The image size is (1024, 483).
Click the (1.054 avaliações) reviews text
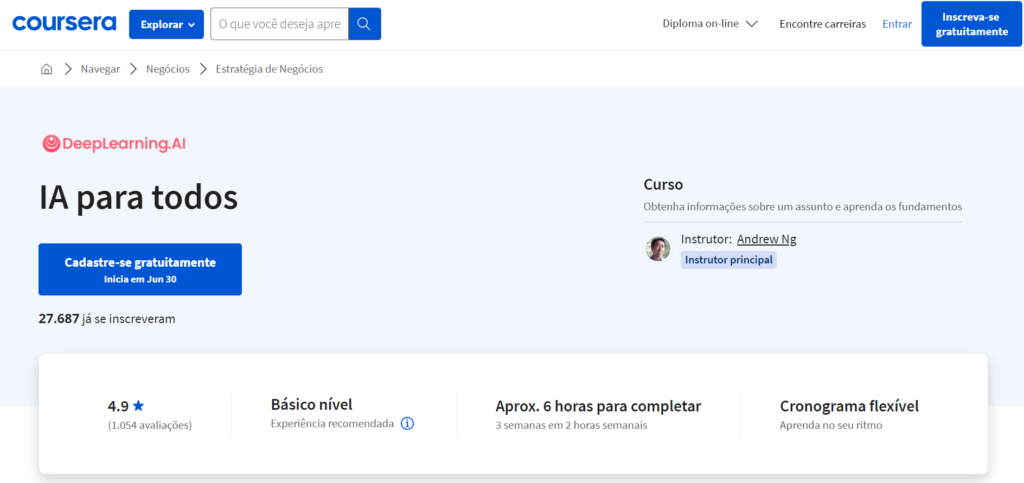(150, 426)
